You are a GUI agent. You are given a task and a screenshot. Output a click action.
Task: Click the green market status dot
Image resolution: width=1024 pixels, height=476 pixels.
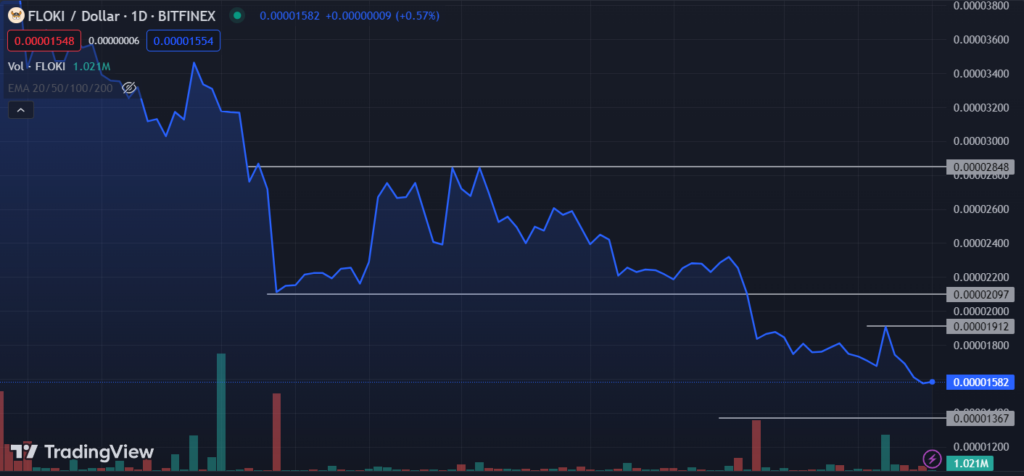click(236, 15)
